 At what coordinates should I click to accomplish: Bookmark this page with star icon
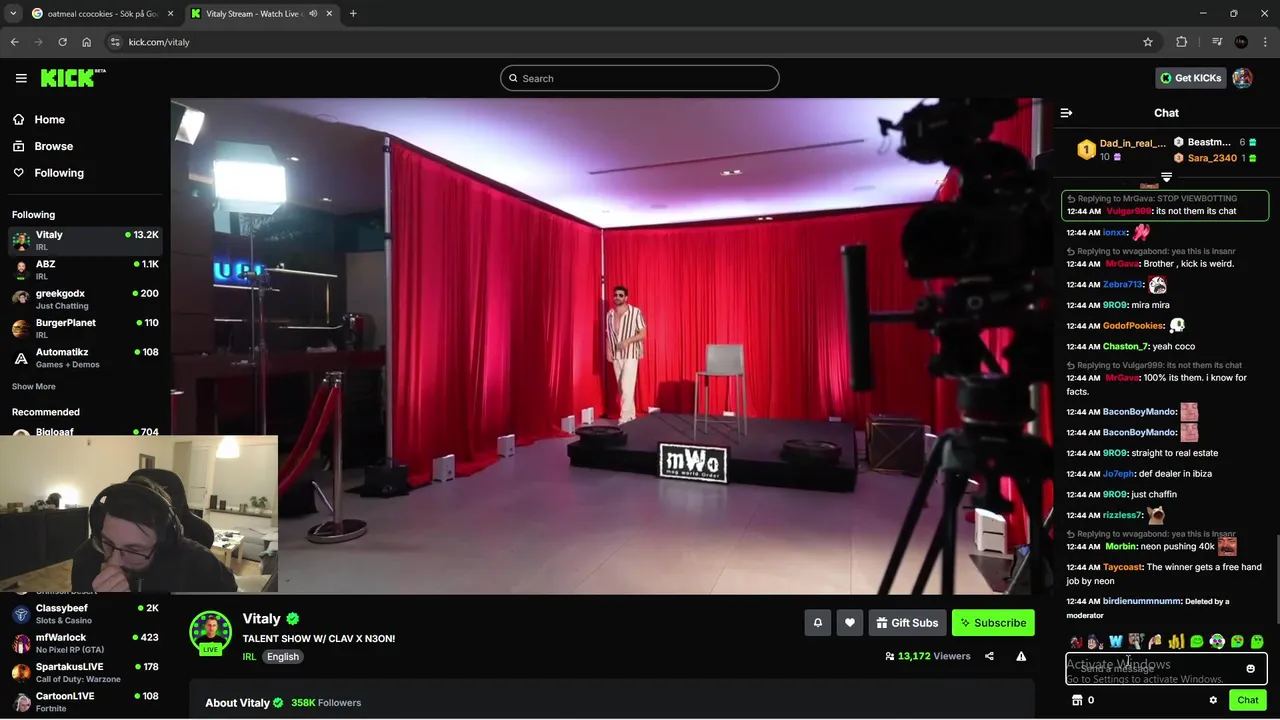tap(1148, 42)
